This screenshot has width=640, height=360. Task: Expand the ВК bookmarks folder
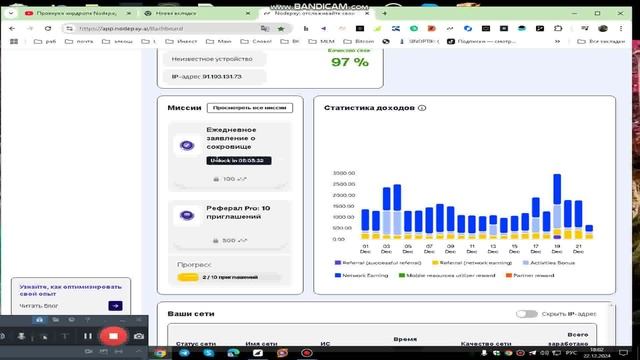[289, 41]
